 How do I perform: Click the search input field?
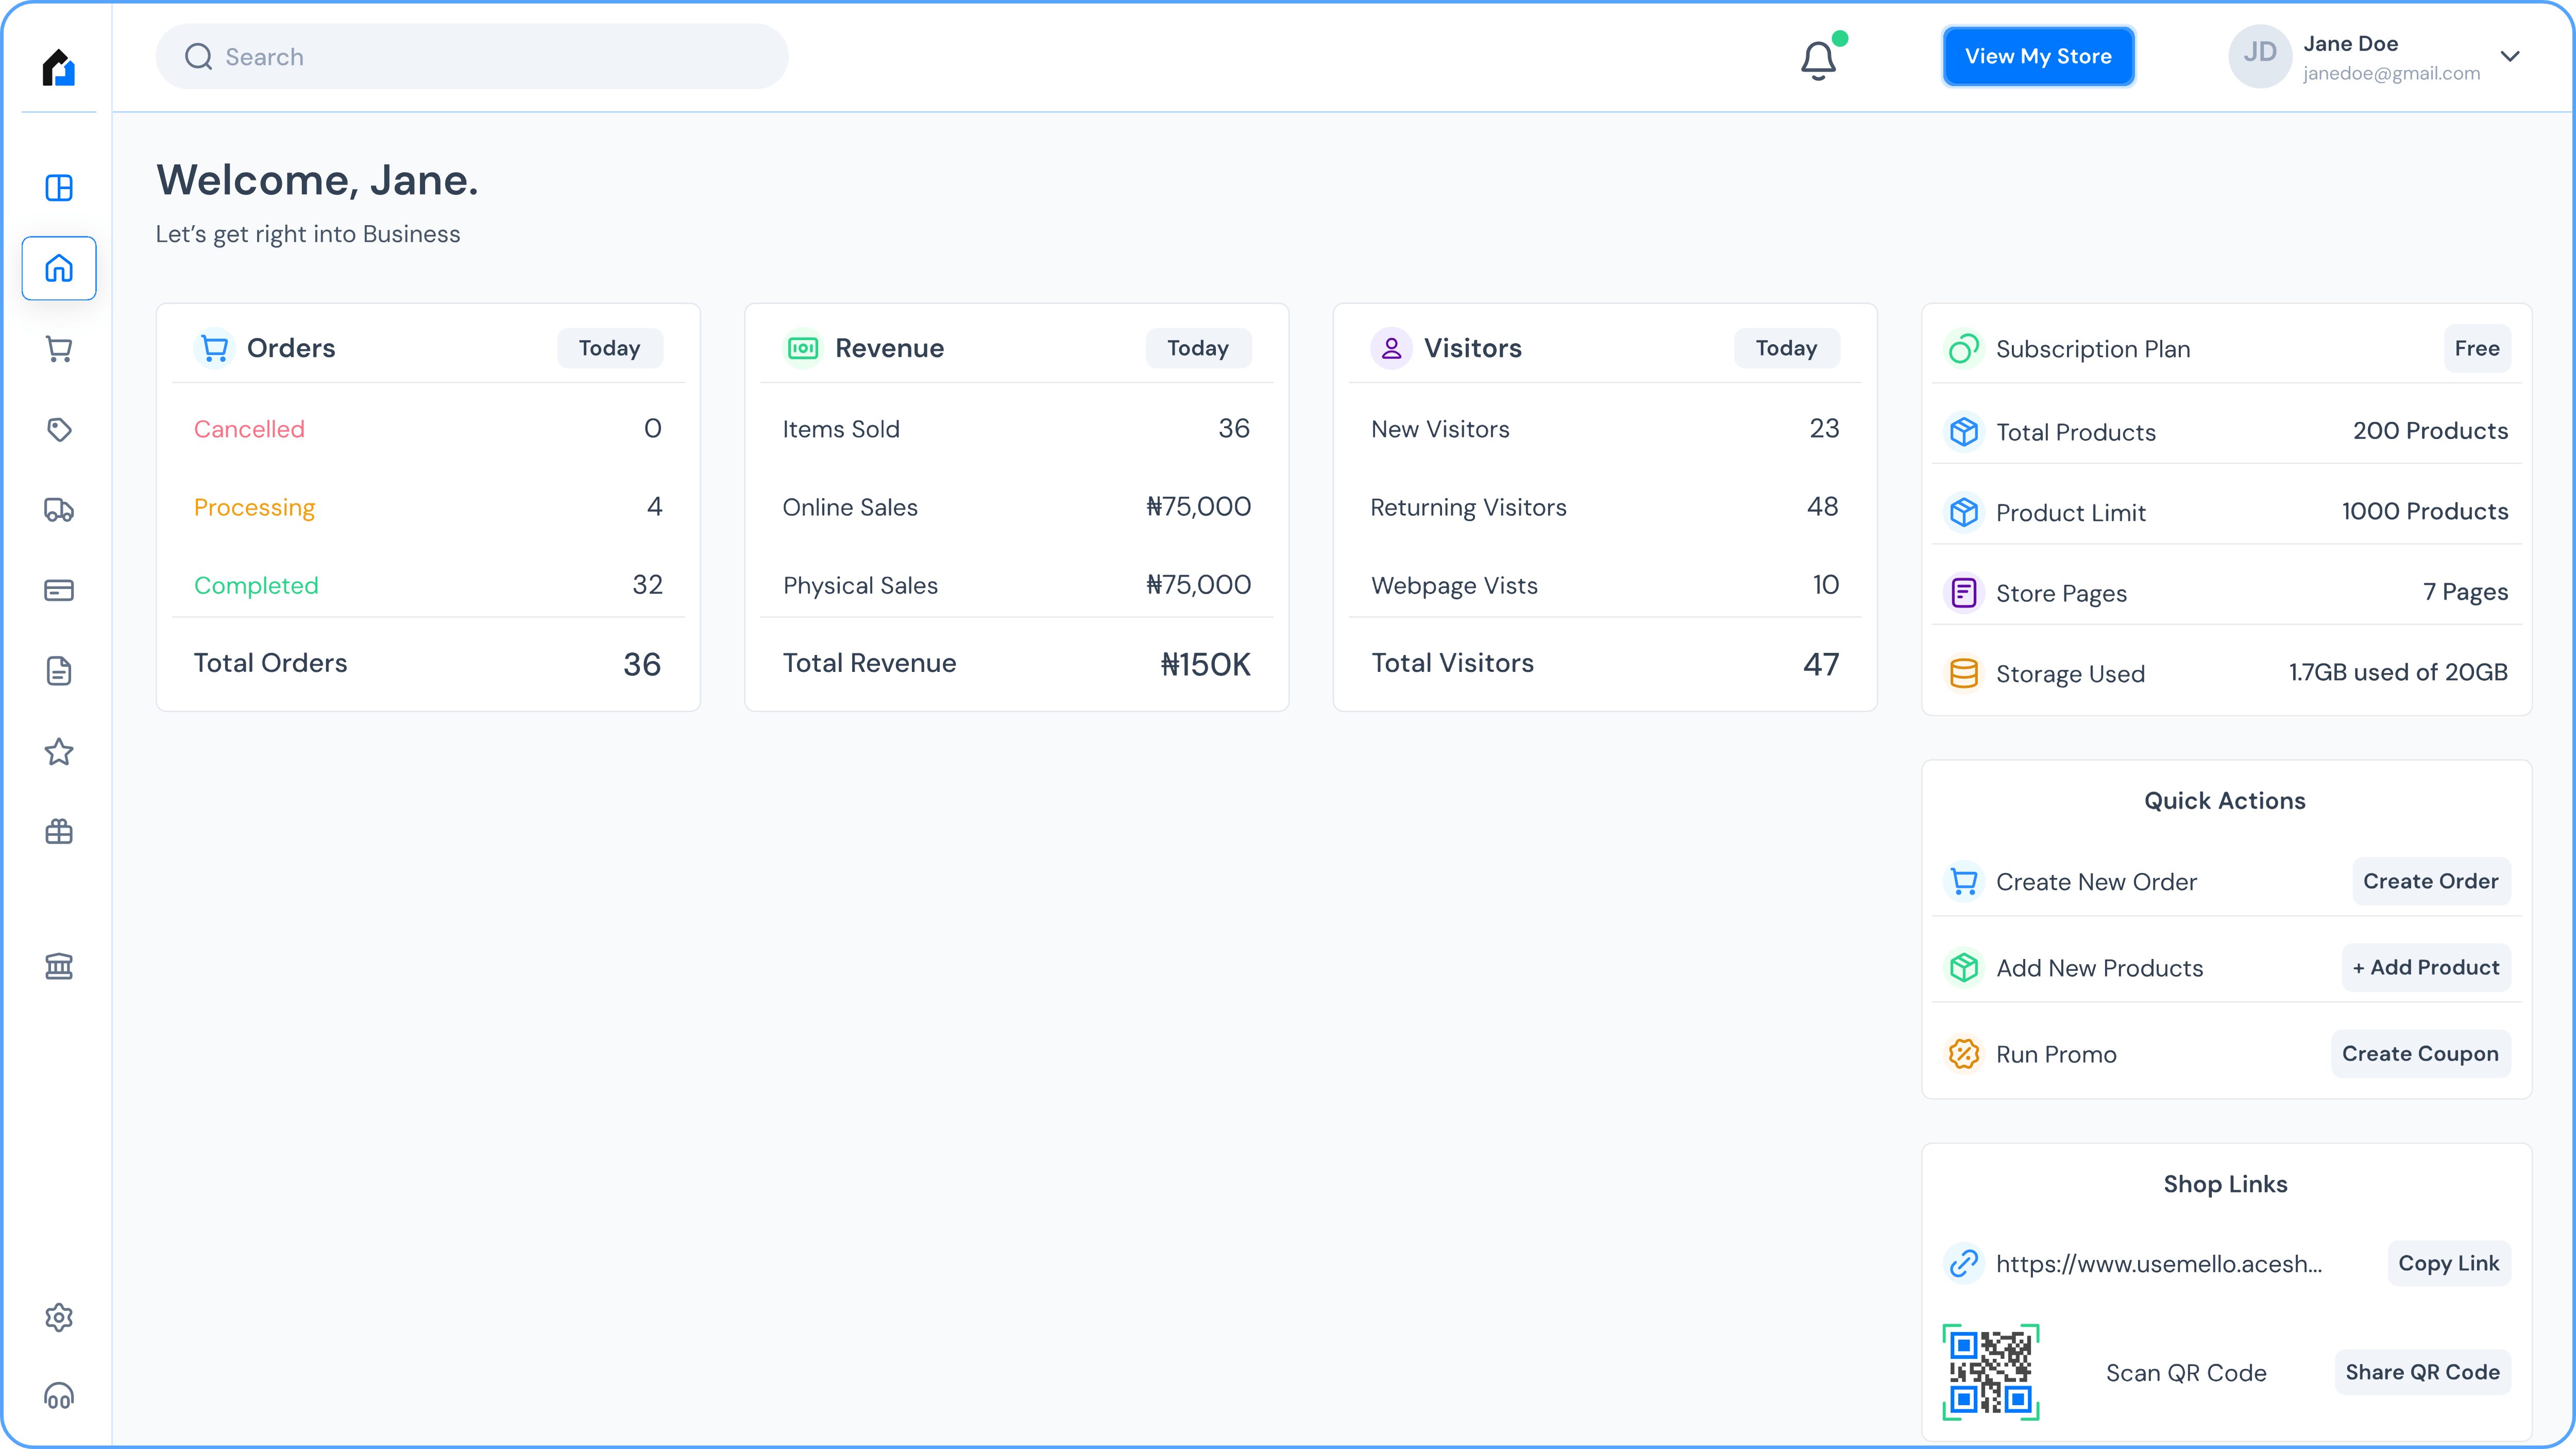[471, 56]
